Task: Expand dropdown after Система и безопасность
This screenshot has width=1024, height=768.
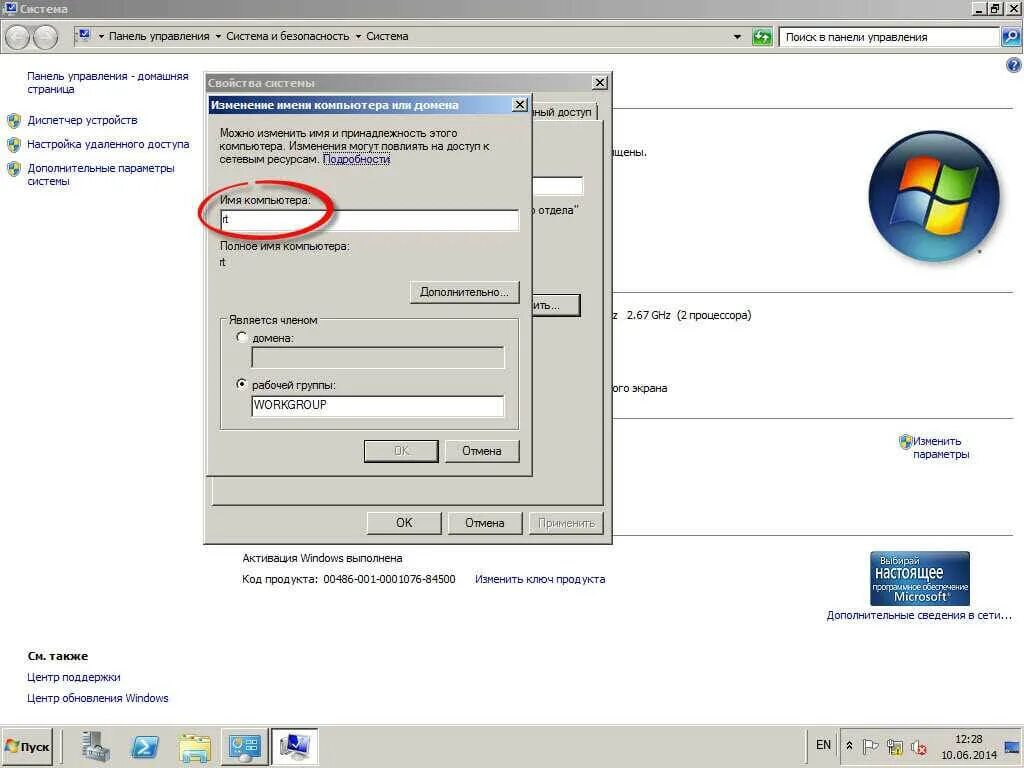Action: (x=358, y=37)
